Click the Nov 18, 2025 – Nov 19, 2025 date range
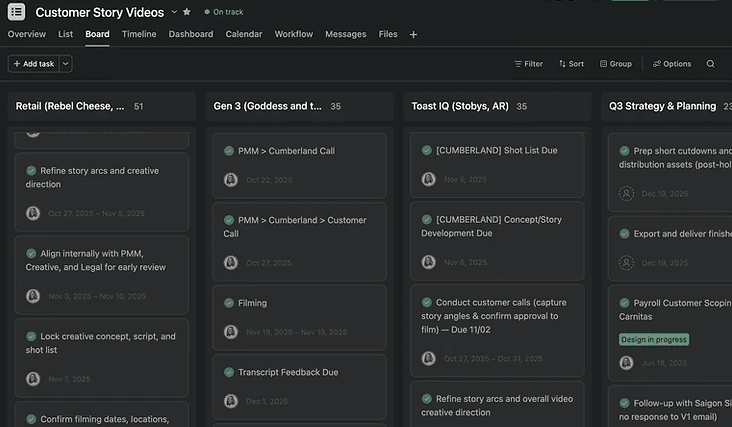 point(296,332)
